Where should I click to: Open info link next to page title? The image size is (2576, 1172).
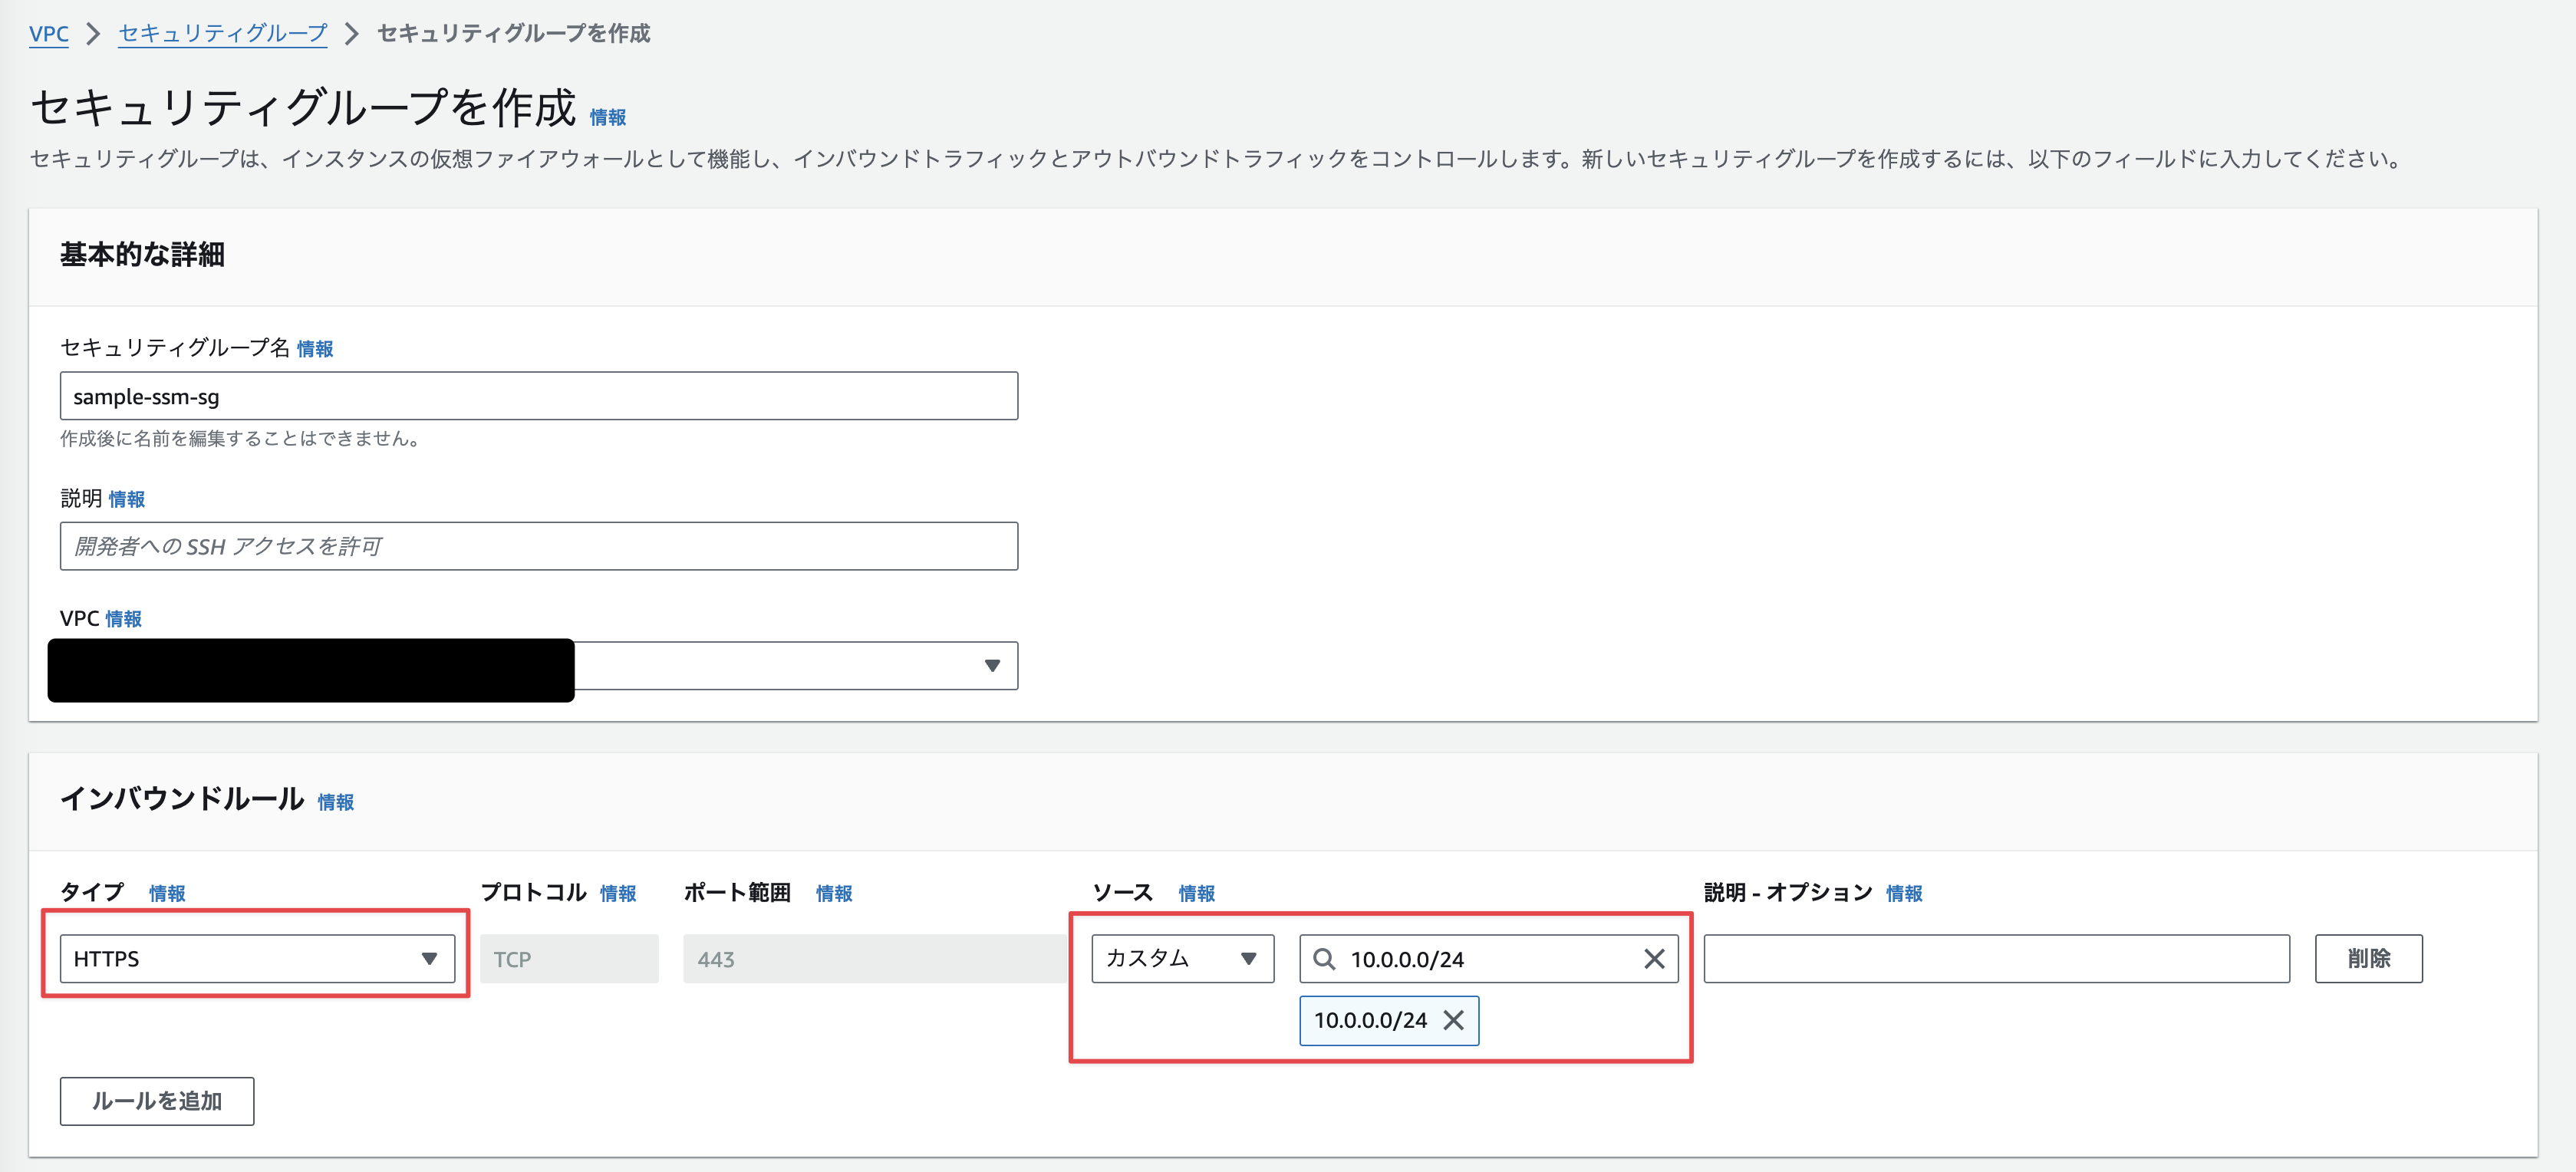click(x=607, y=117)
